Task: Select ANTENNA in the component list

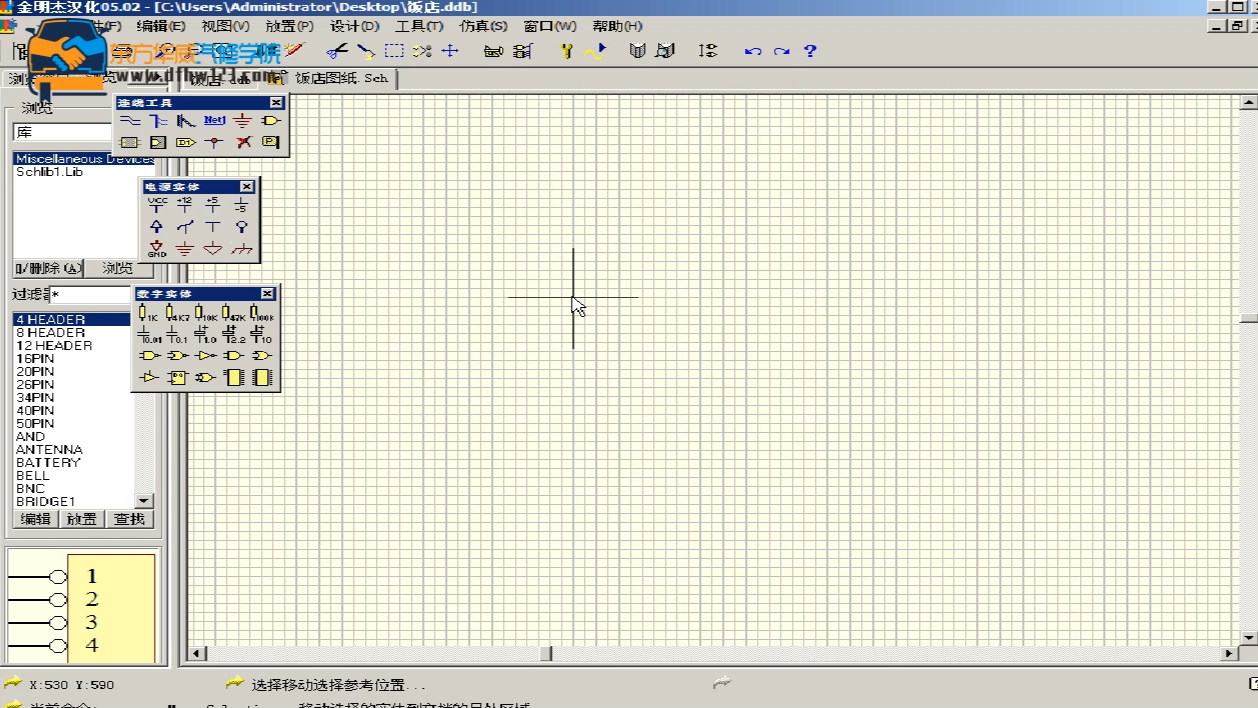Action: [49, 450]
